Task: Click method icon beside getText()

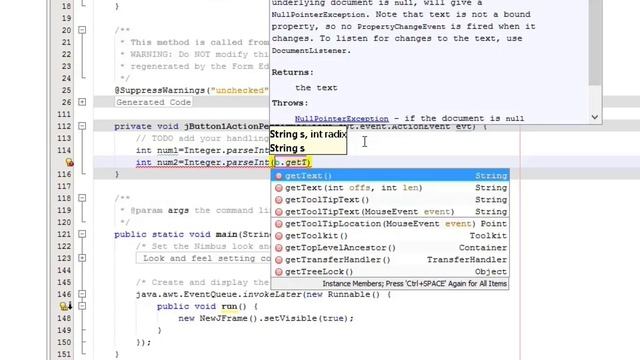Action: 279,176
